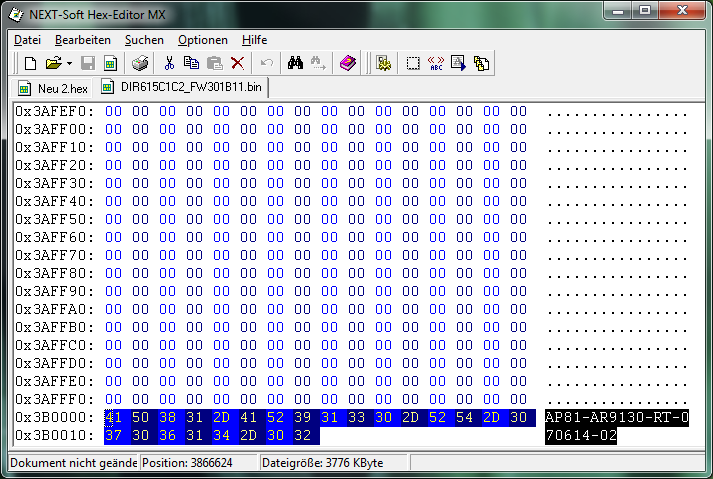Screen dimensions: 713x479
Task: Open help via the purple book icon
Action: [x=348, y=63]
